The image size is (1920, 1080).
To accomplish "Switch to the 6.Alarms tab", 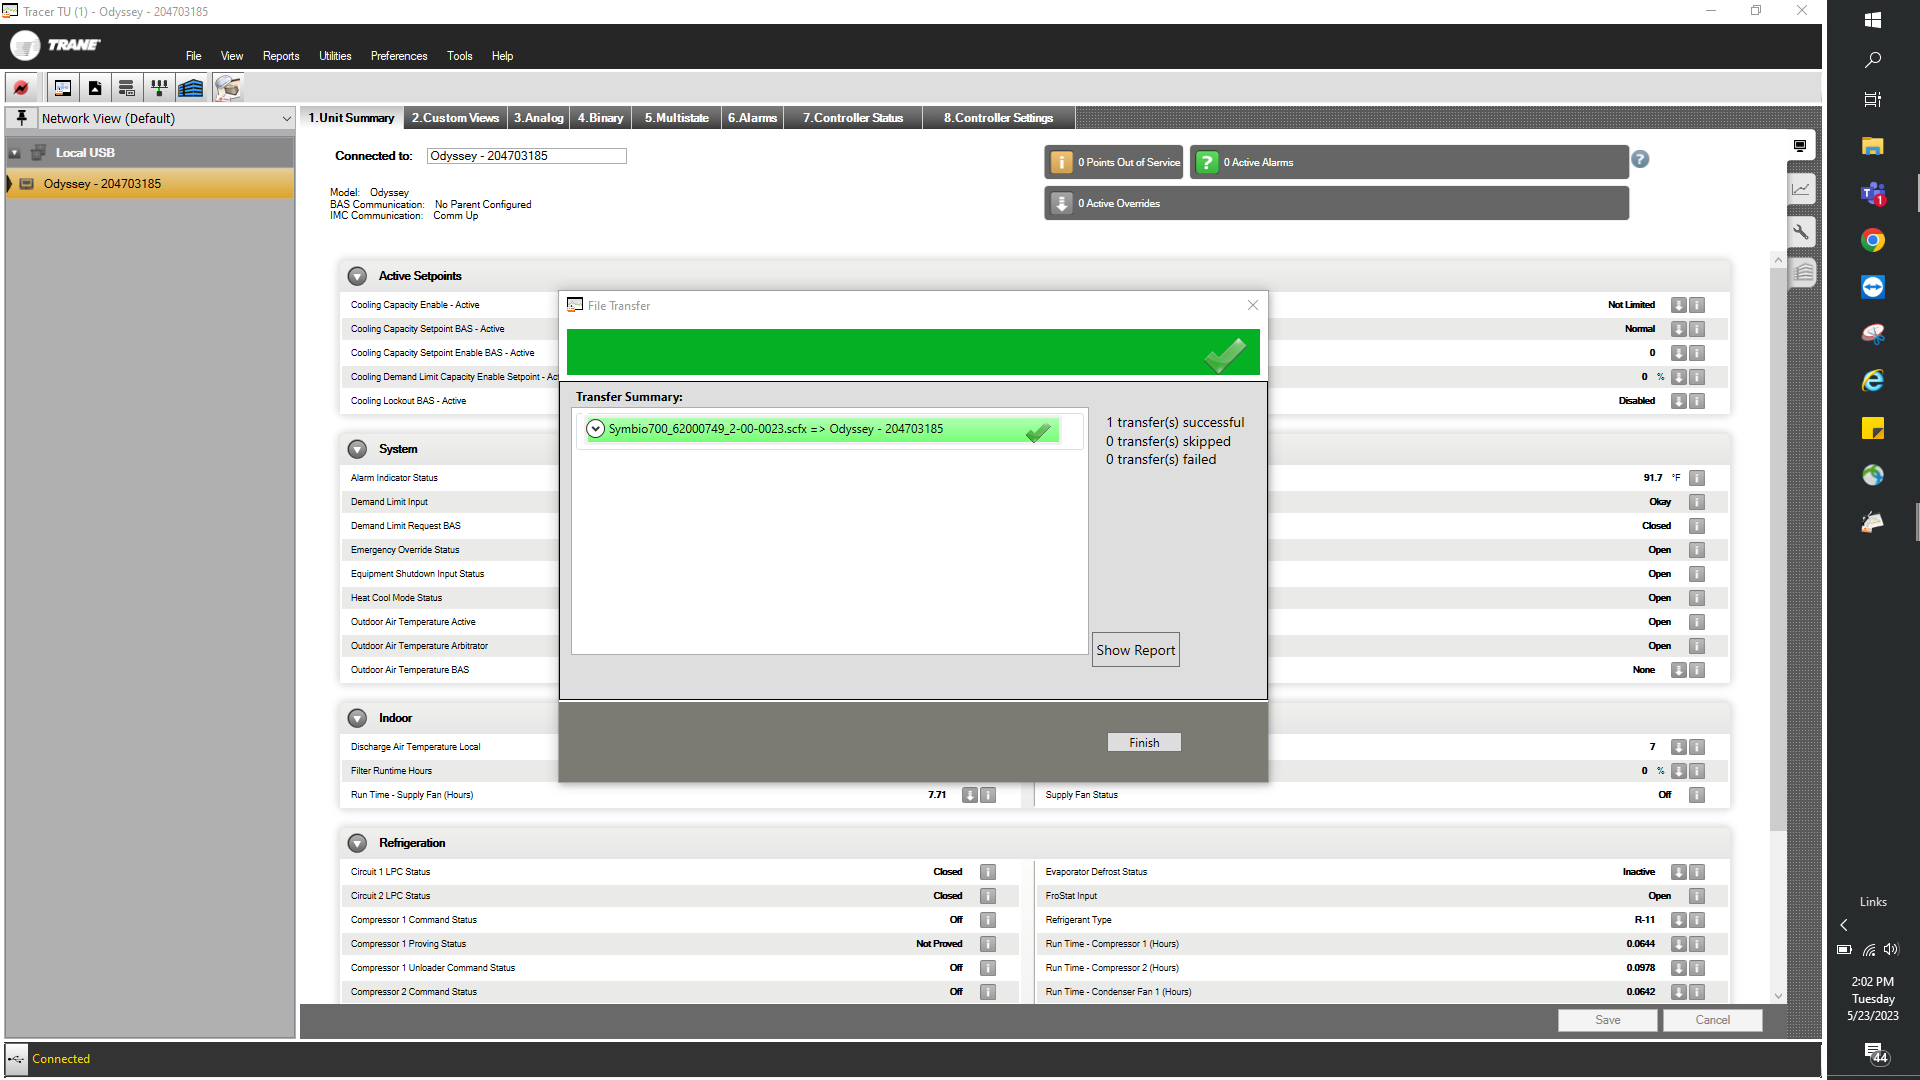I will [752, 118].
